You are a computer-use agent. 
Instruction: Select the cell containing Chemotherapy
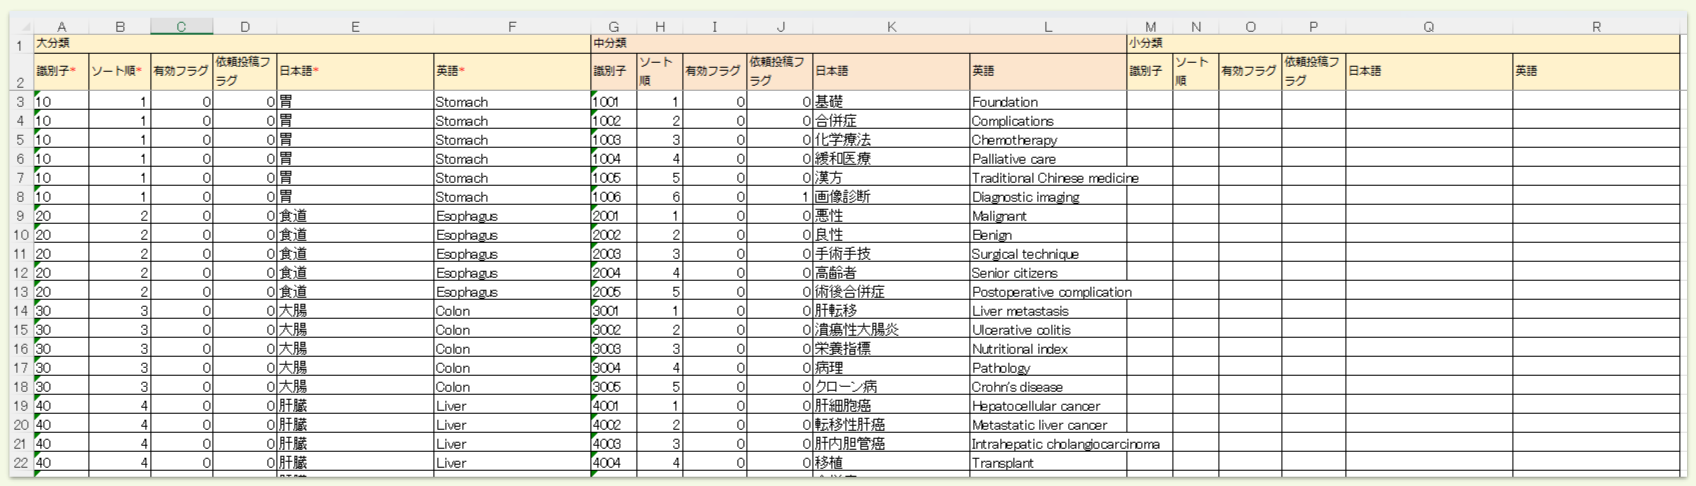pyautogui.click(x=1048, y=139)
